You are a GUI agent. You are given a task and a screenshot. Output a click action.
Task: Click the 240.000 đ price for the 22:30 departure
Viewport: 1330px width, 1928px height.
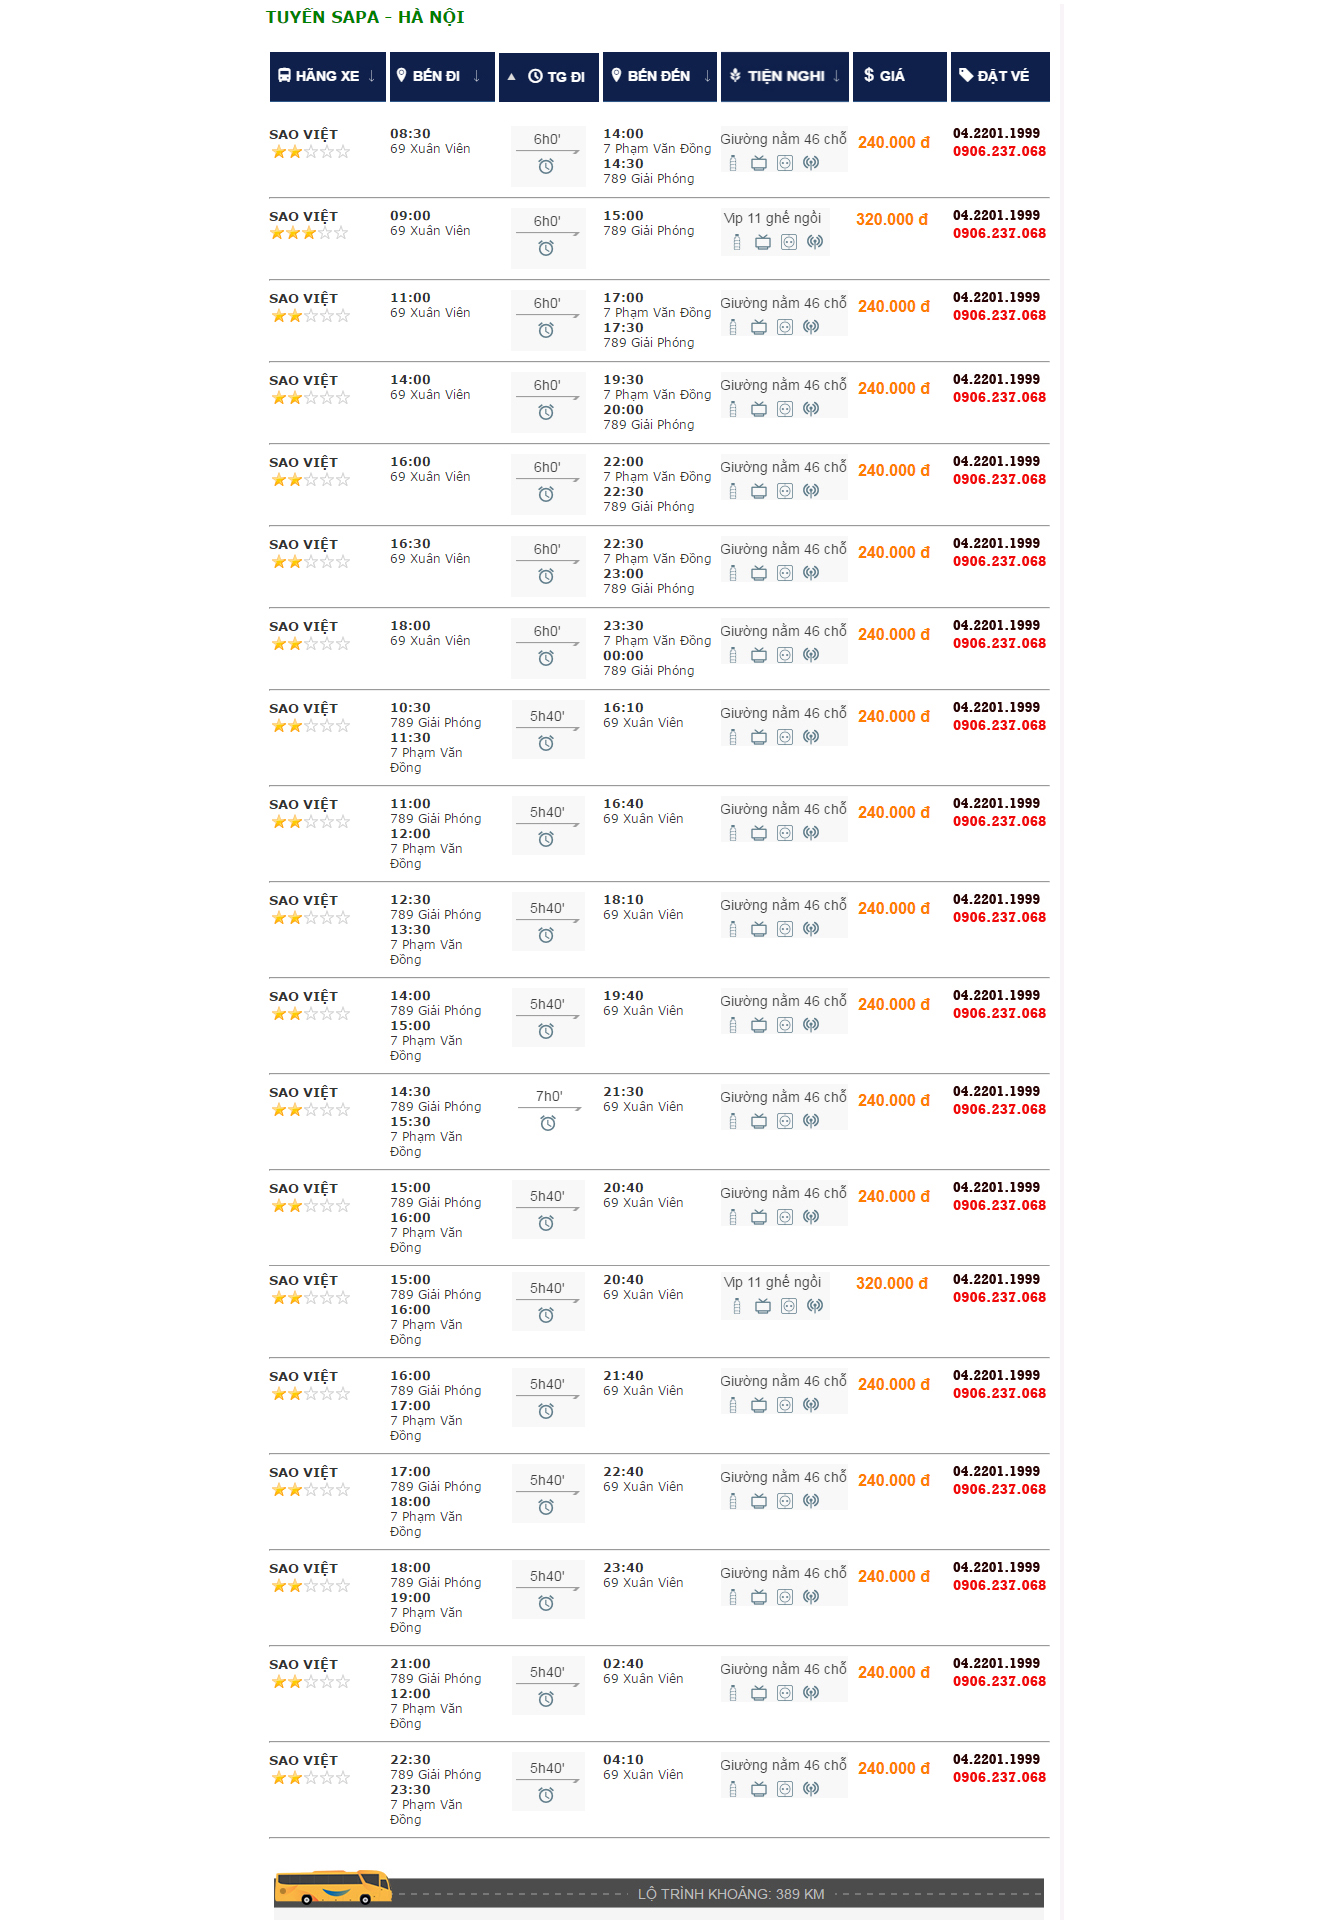[x=893, y=1768]
